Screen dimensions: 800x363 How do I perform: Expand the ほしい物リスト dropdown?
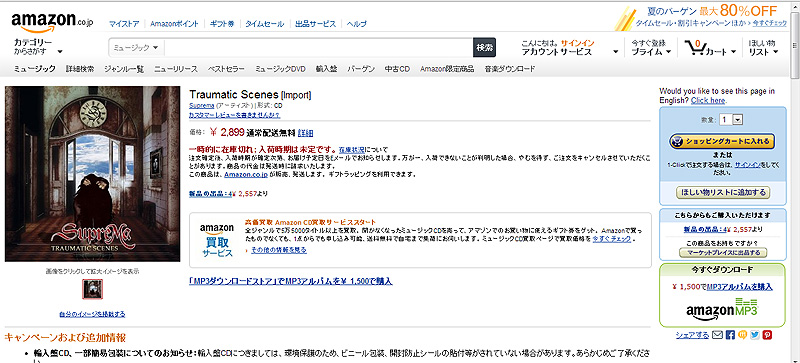[763, 47]
